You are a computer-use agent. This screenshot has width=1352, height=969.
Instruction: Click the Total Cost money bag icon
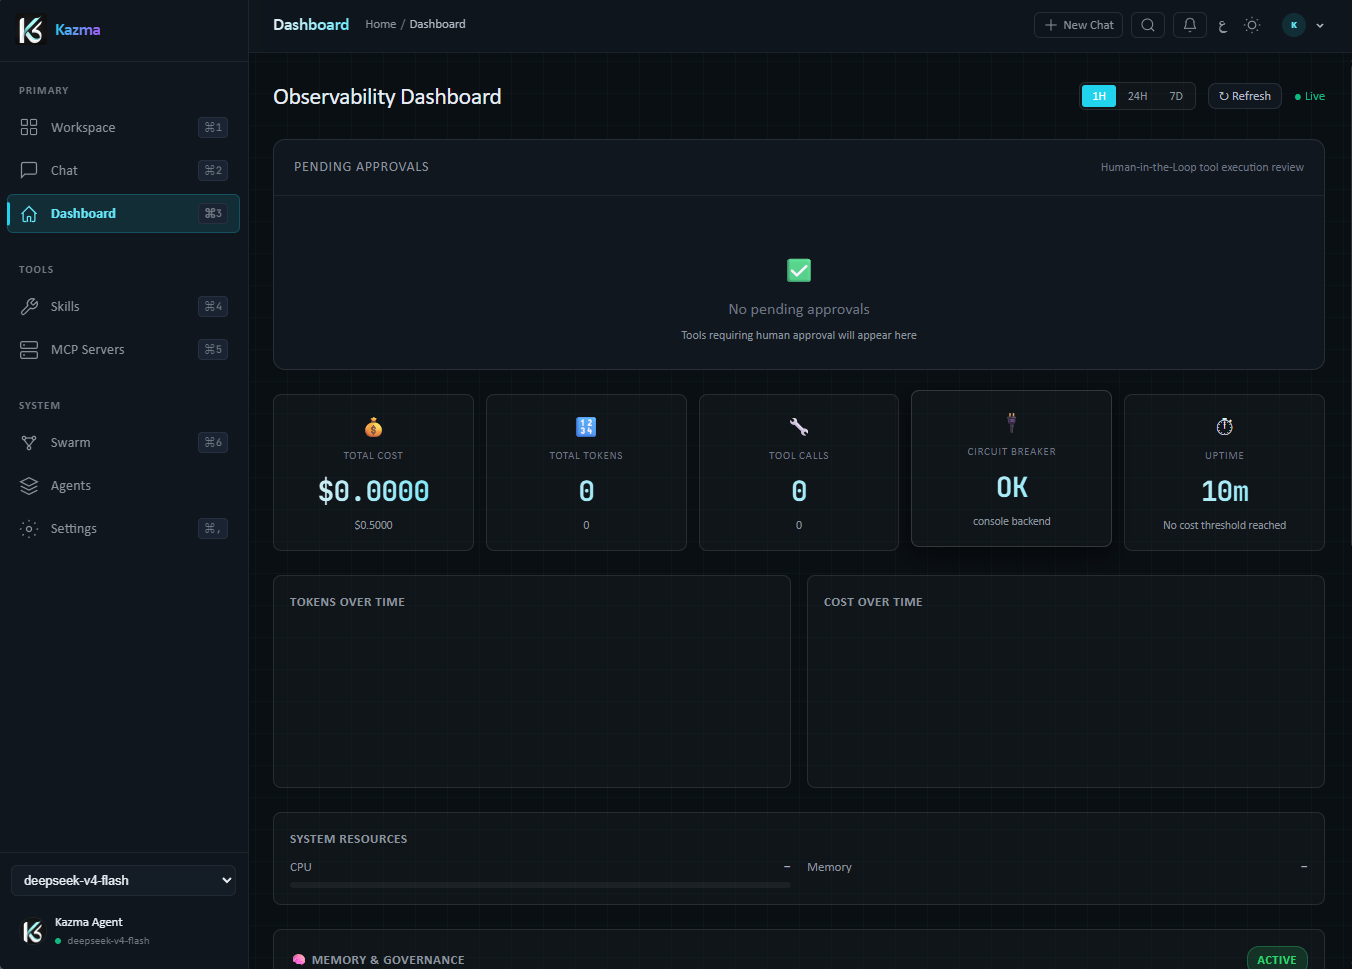pos(373,427)
